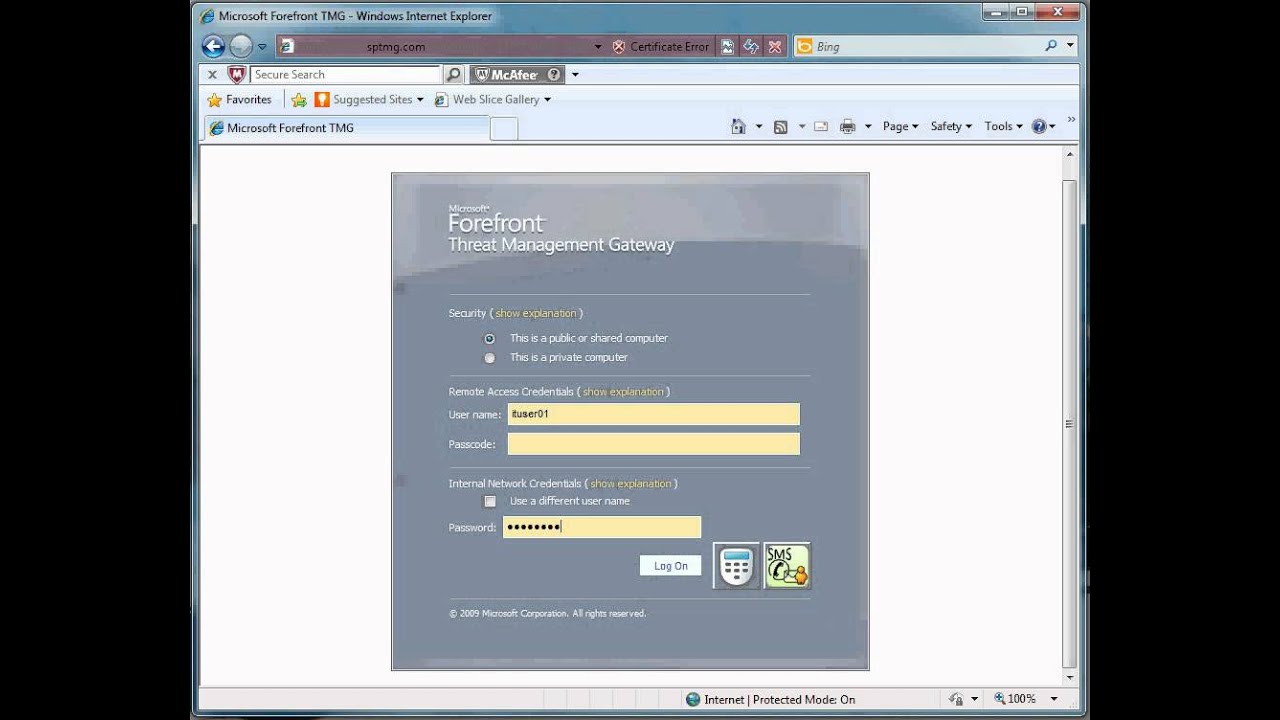Check Use a different user name
Screen dimensions: 1280x720
[x=490, y=501]
